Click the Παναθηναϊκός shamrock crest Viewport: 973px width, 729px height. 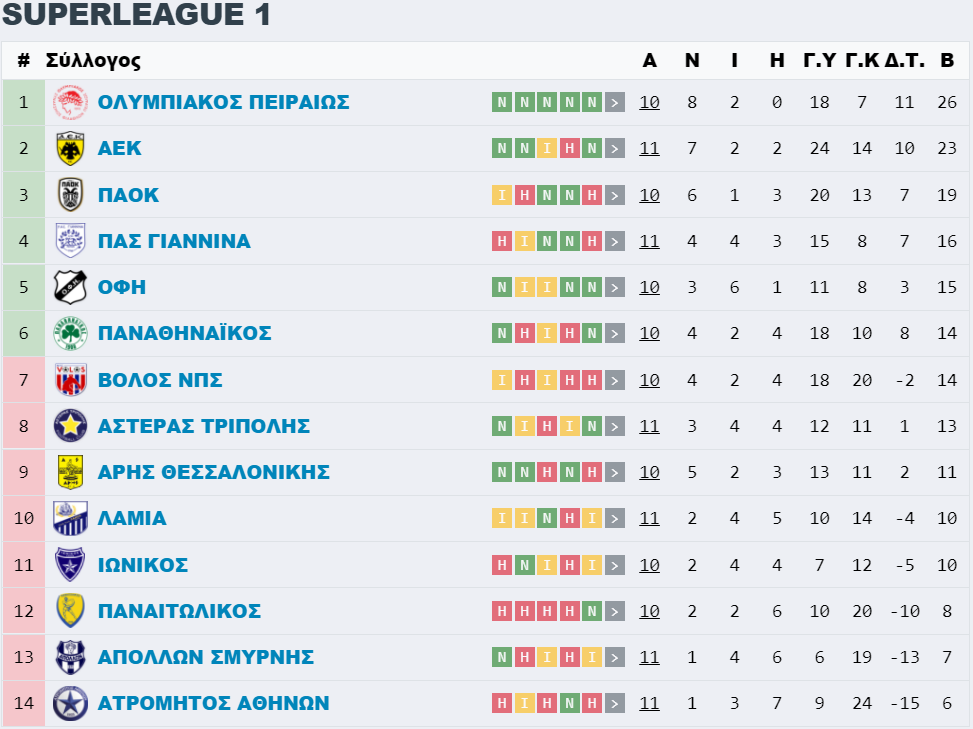70,333
